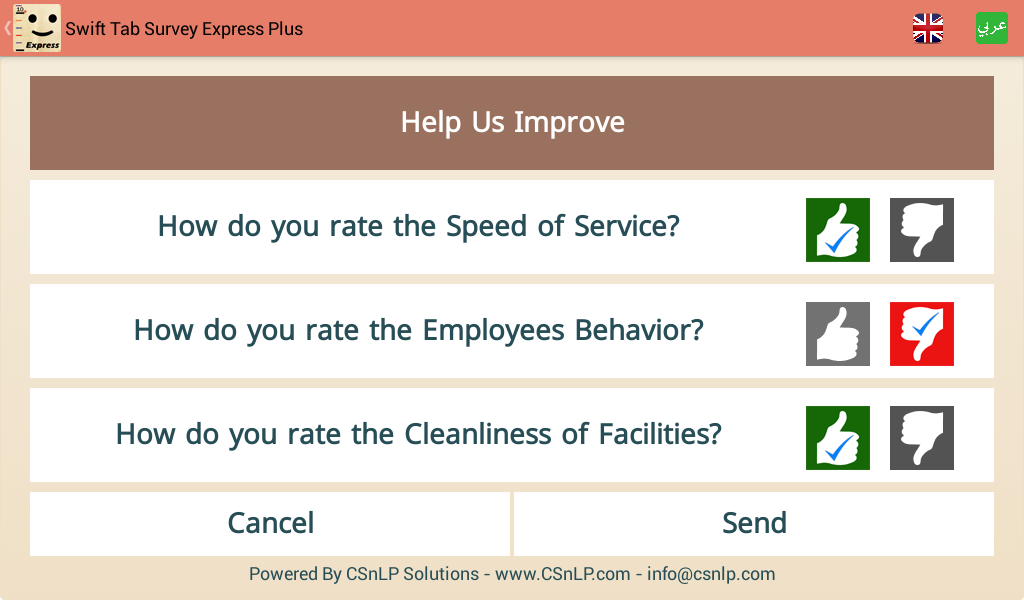1024x600 pixels.
Task: Open the www.CSnLP.com link in footer
Action: click(562, 574)
